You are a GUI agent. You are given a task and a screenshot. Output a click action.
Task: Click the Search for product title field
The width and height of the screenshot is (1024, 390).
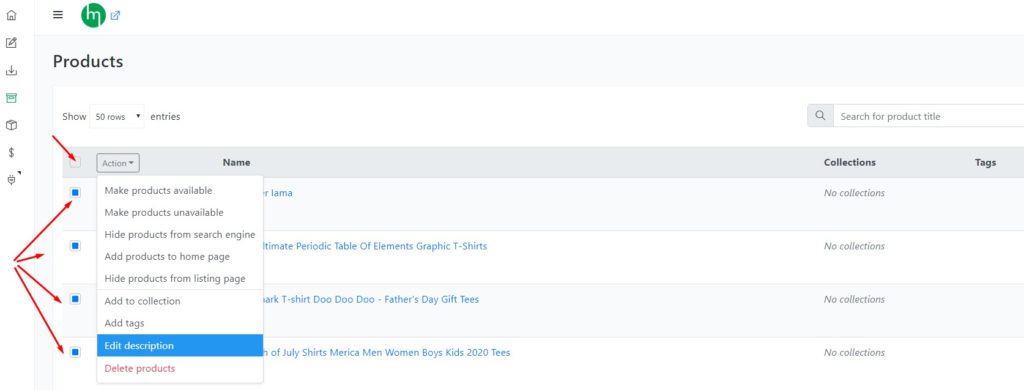coord(929,116)
